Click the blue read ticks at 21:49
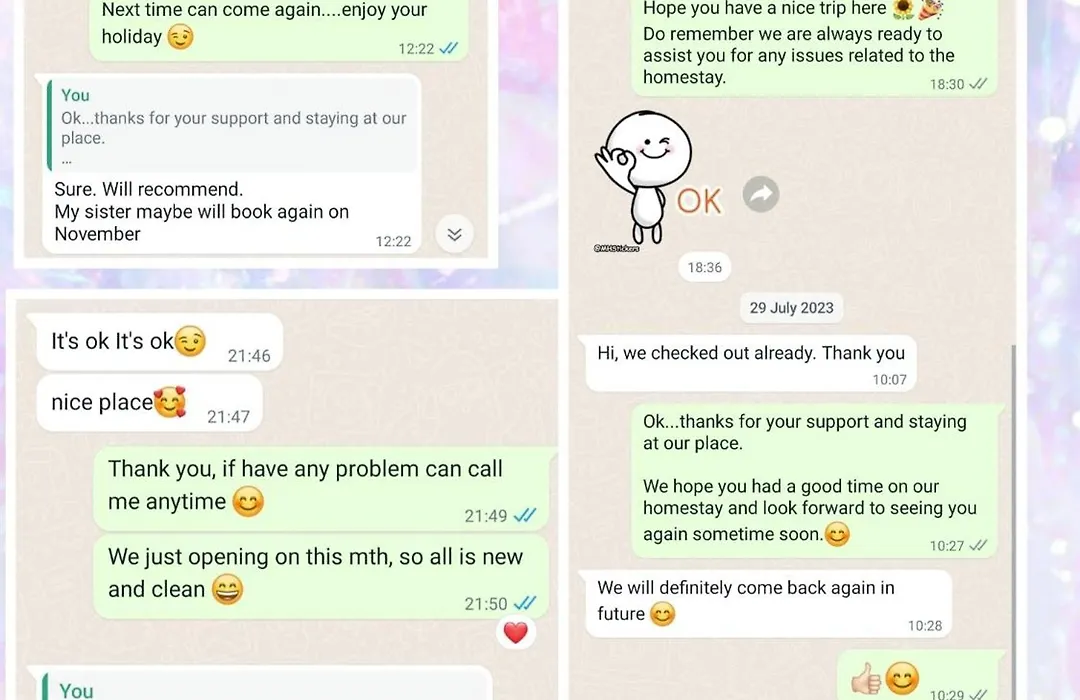The height and width of the screenshot is (700, 1080). (525, 515)
